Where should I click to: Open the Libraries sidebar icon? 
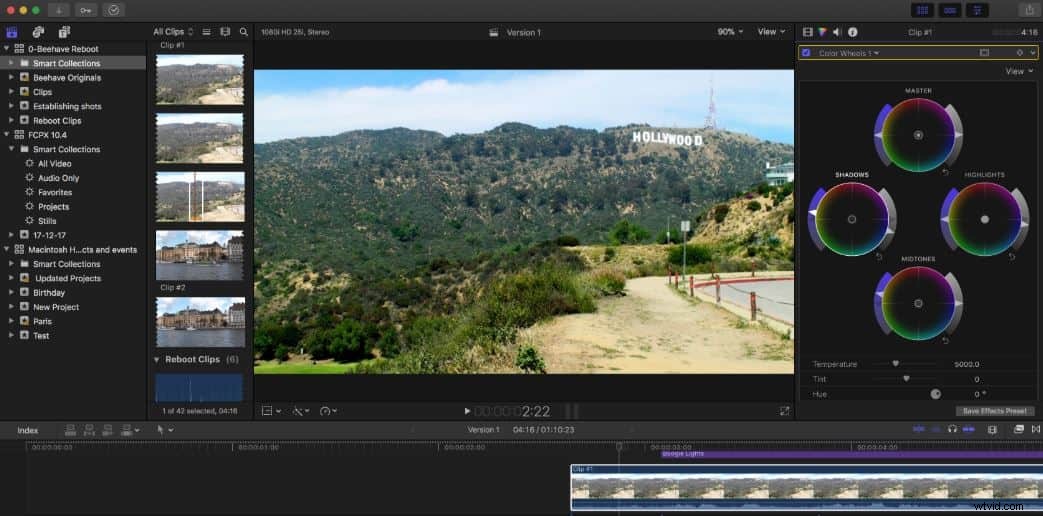point(12,32)
